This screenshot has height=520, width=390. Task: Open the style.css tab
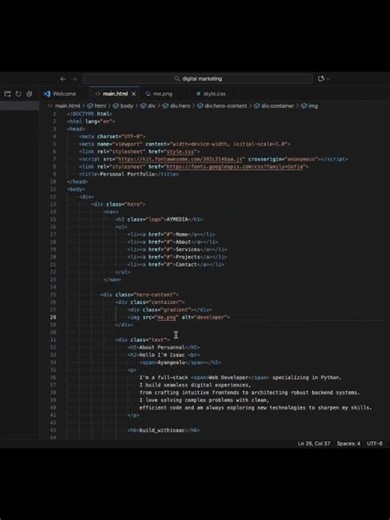[x=214, y=94]
